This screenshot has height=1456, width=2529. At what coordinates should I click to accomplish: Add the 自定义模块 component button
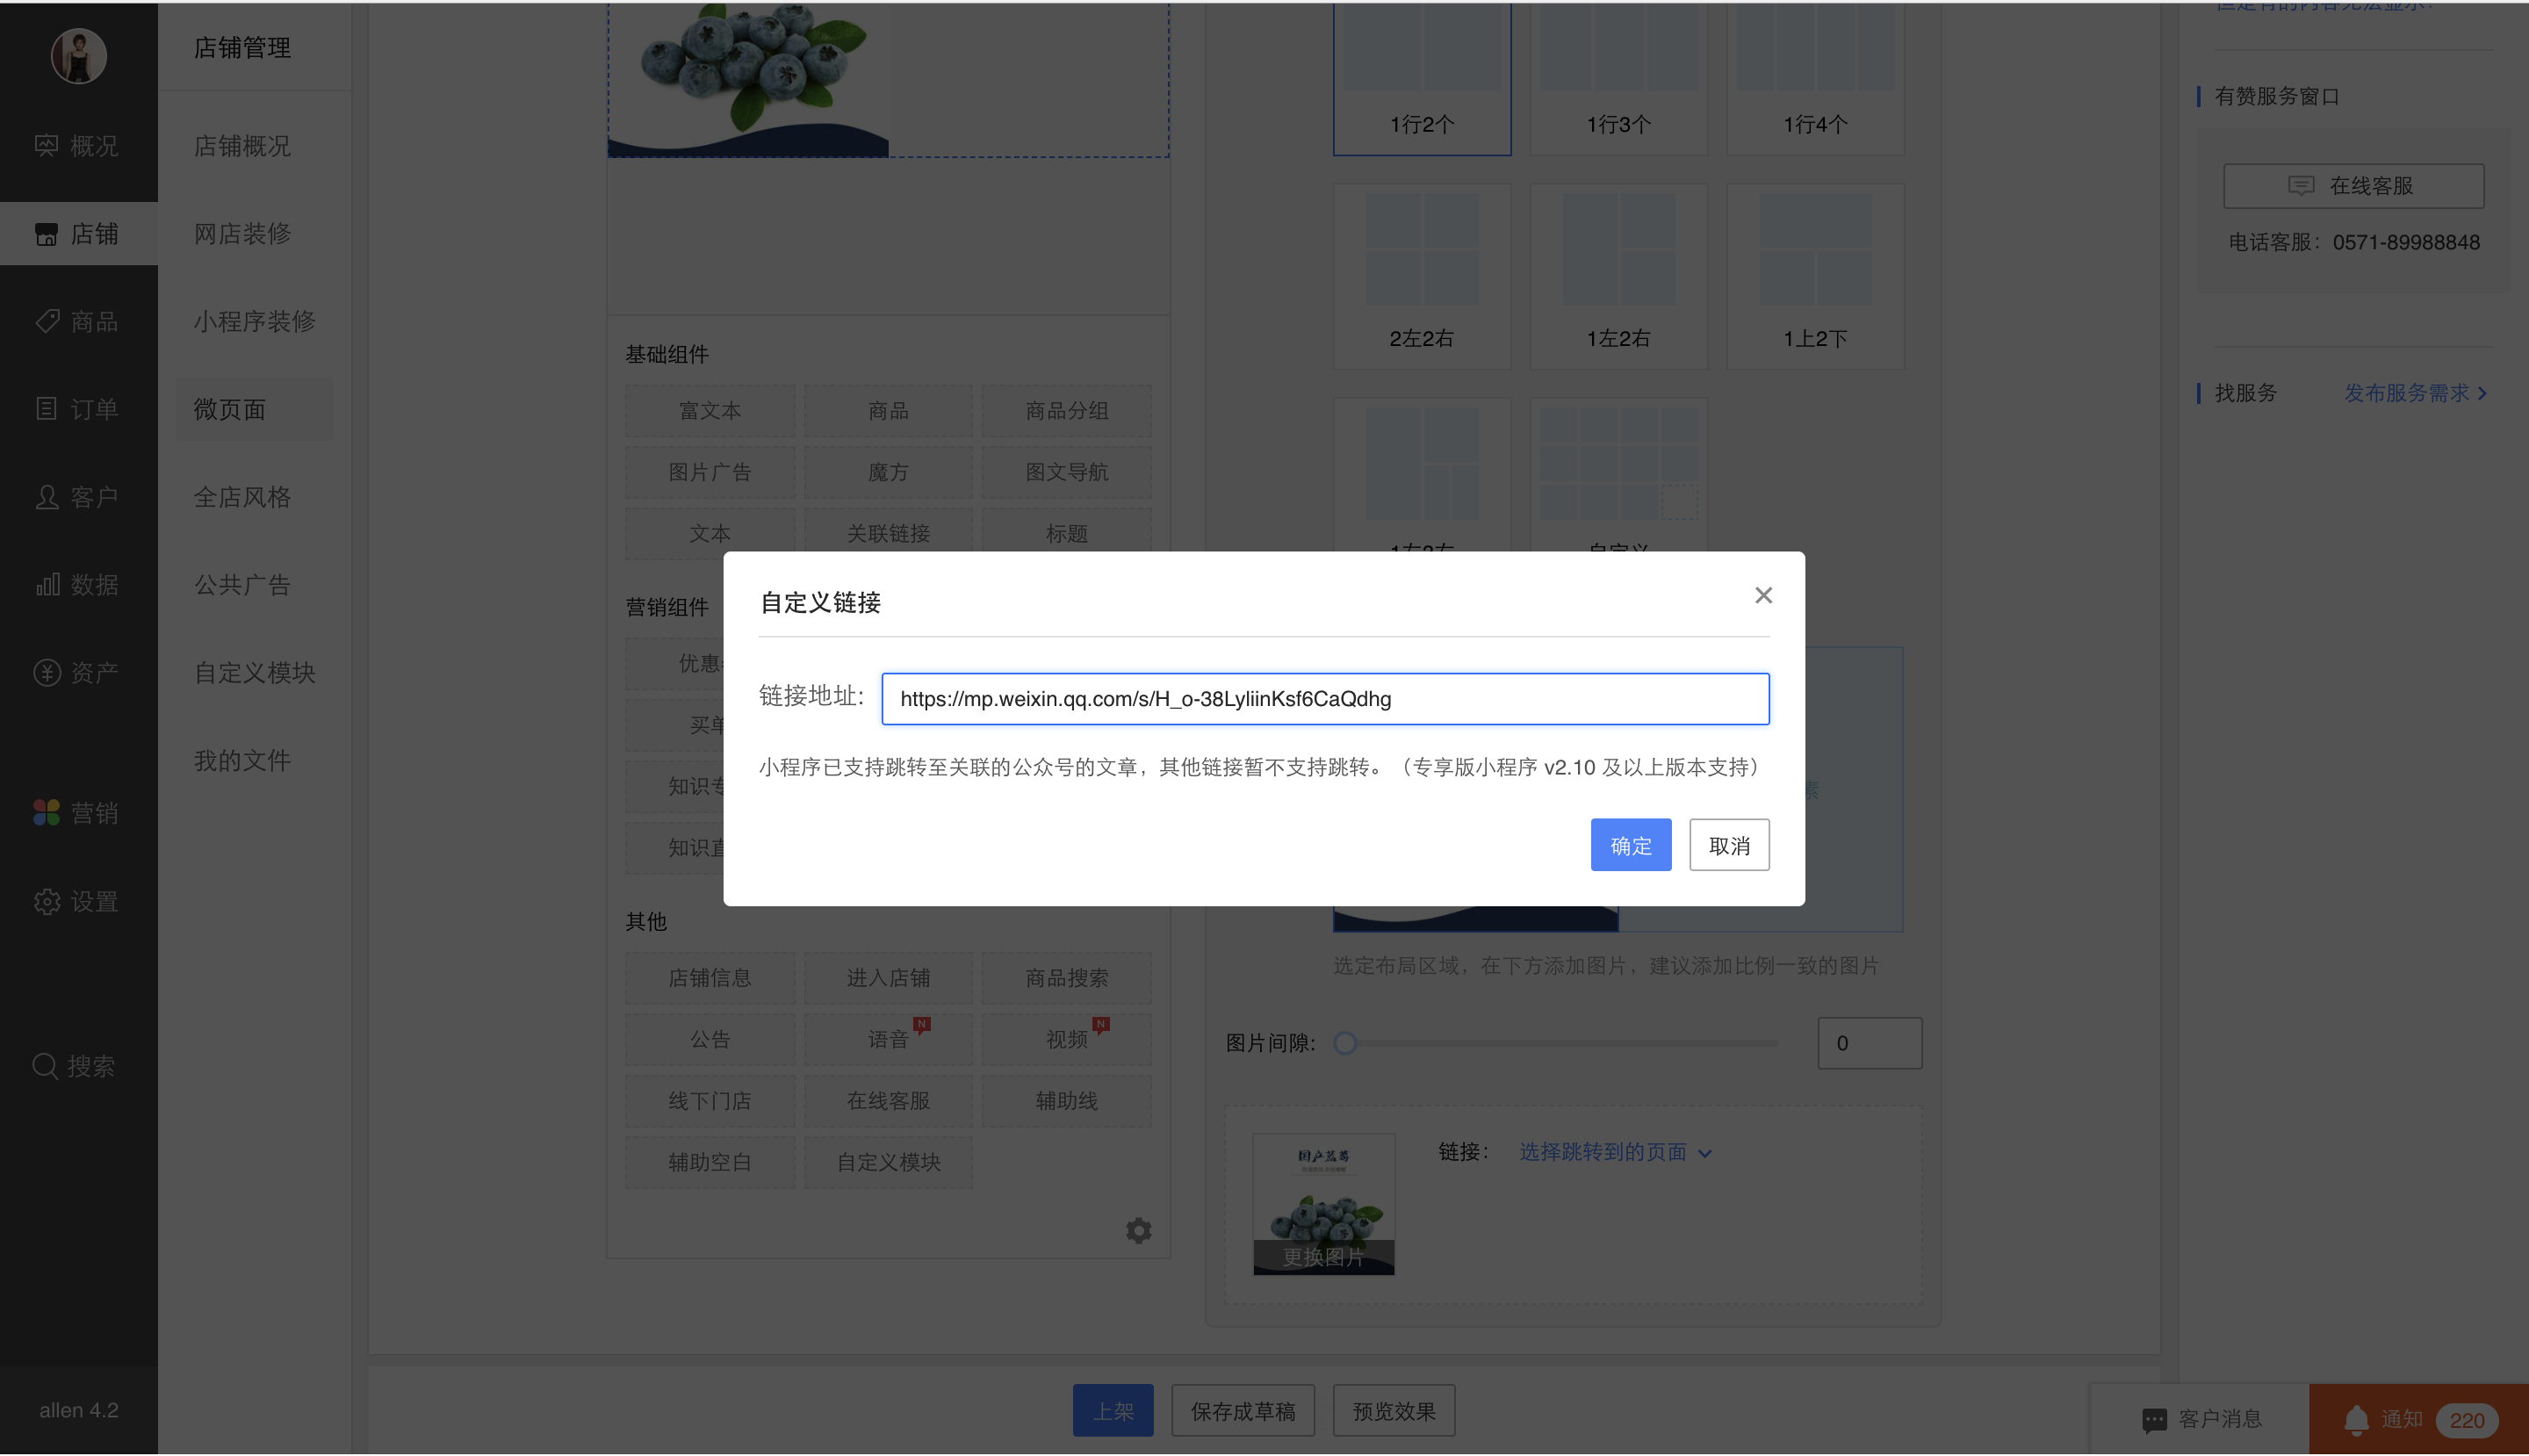coord(888,1162)
